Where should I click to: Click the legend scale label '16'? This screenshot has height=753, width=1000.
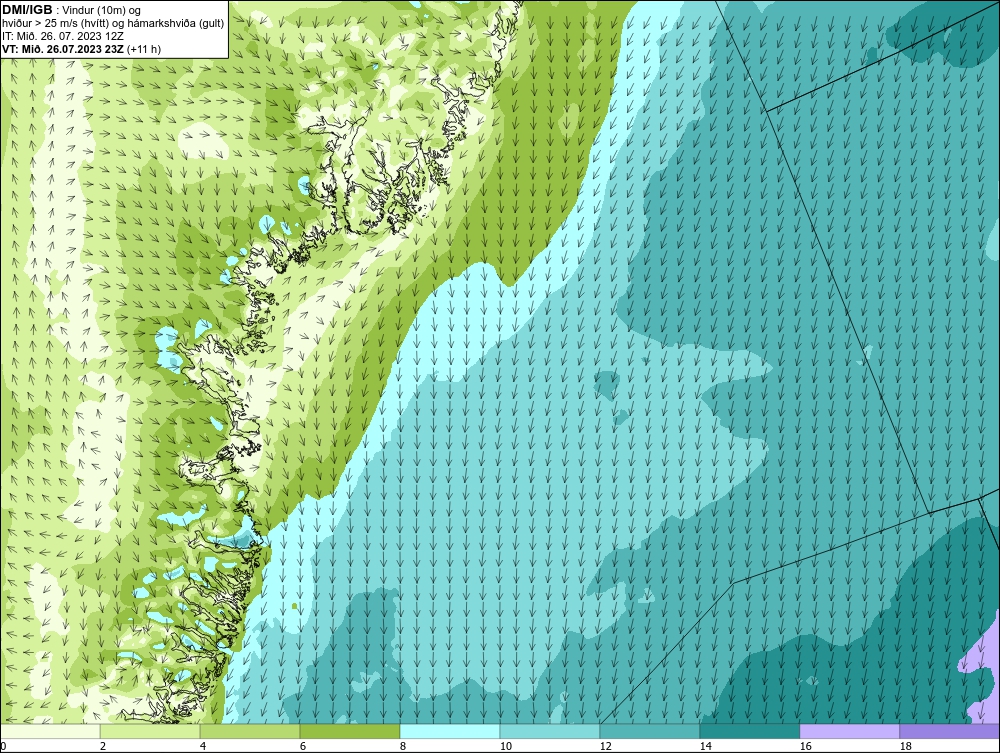[x=805, y=746]
